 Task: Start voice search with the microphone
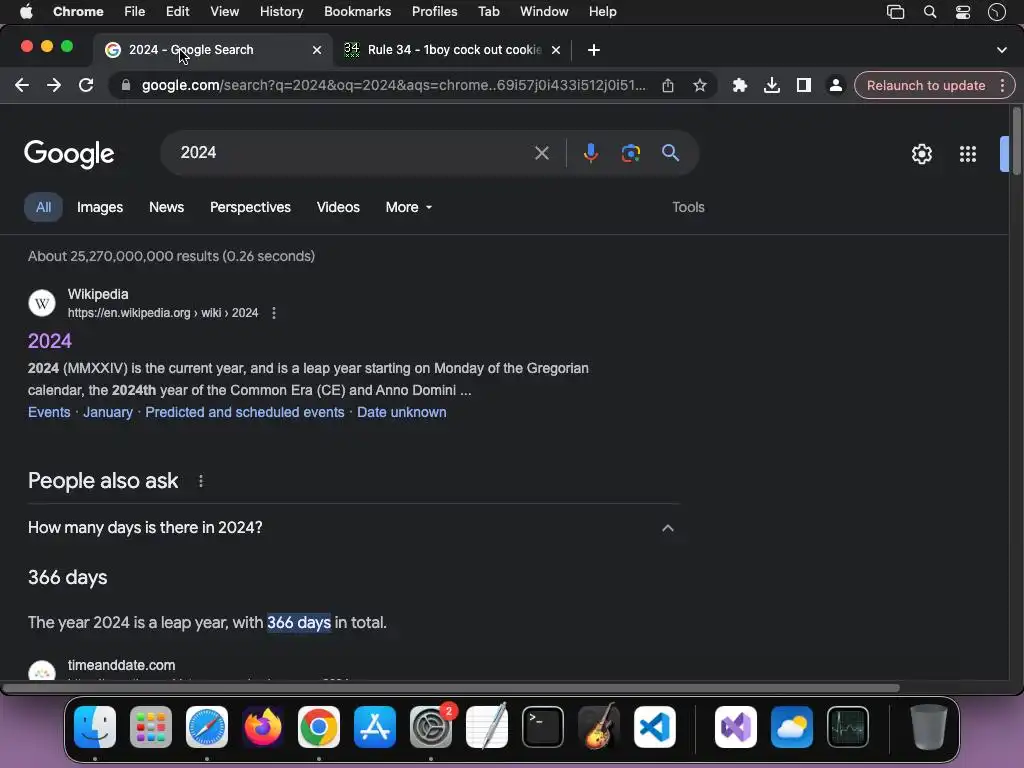590,153
